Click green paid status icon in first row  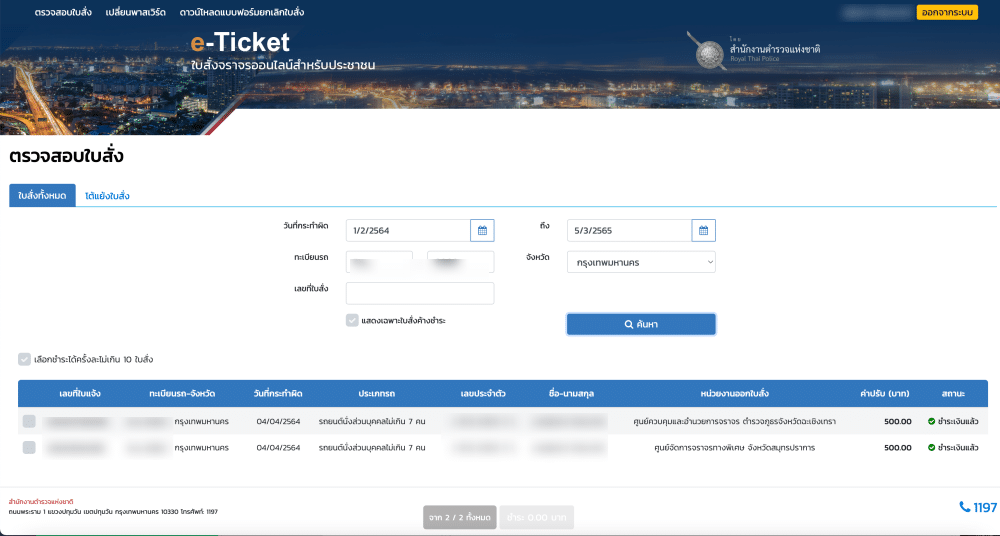(x=931, y=421)
